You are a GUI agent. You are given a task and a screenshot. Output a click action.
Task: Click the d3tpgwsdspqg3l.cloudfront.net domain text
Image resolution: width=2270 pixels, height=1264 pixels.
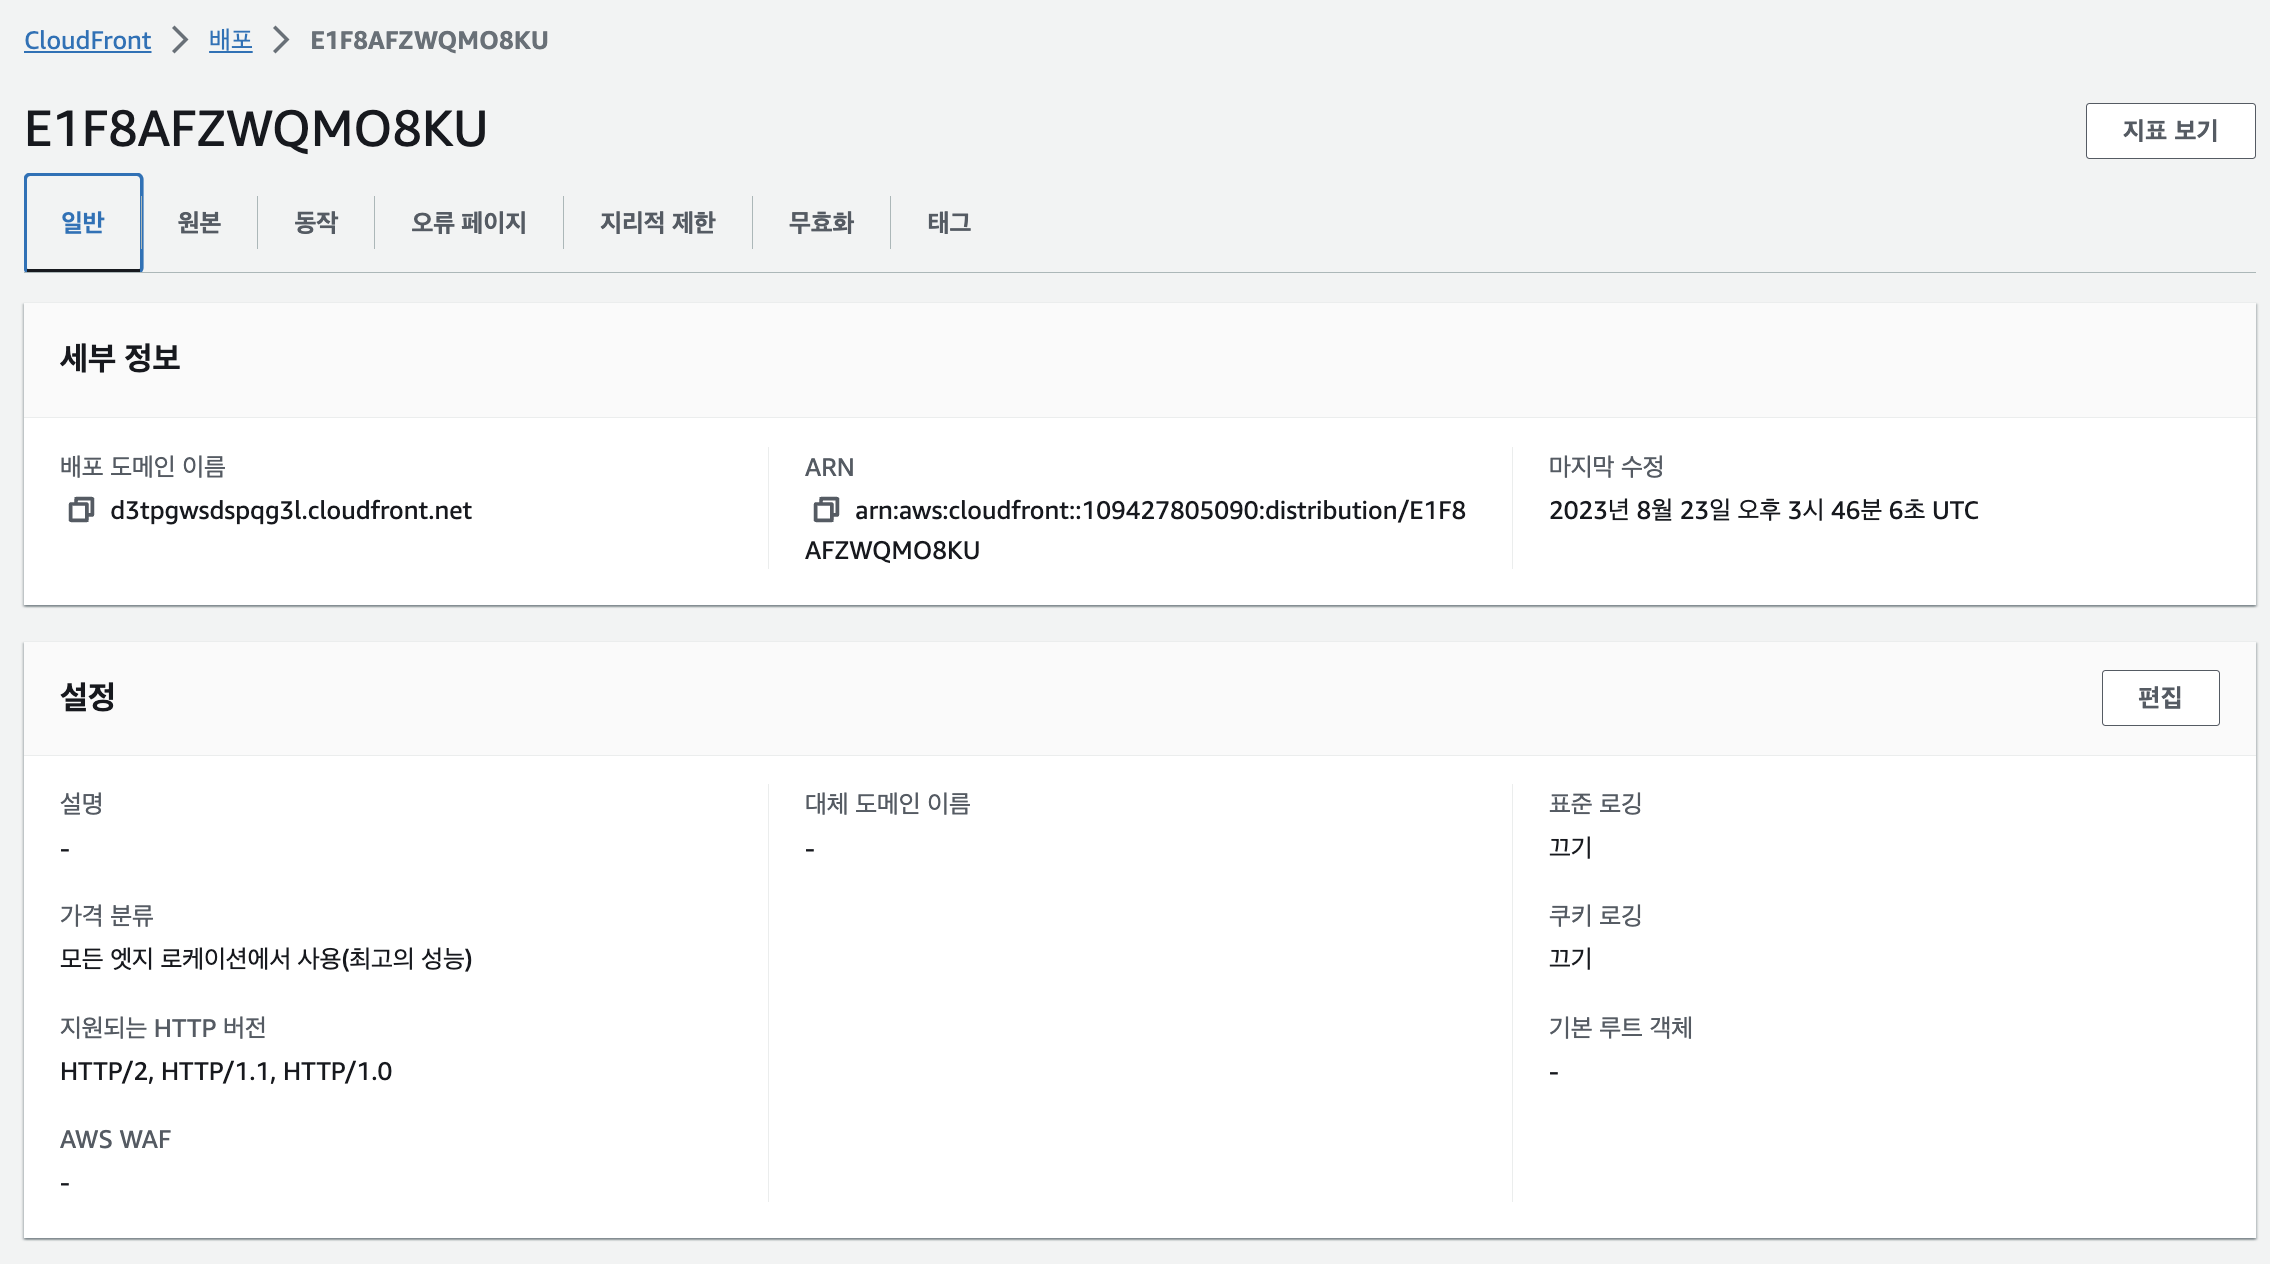290,510
